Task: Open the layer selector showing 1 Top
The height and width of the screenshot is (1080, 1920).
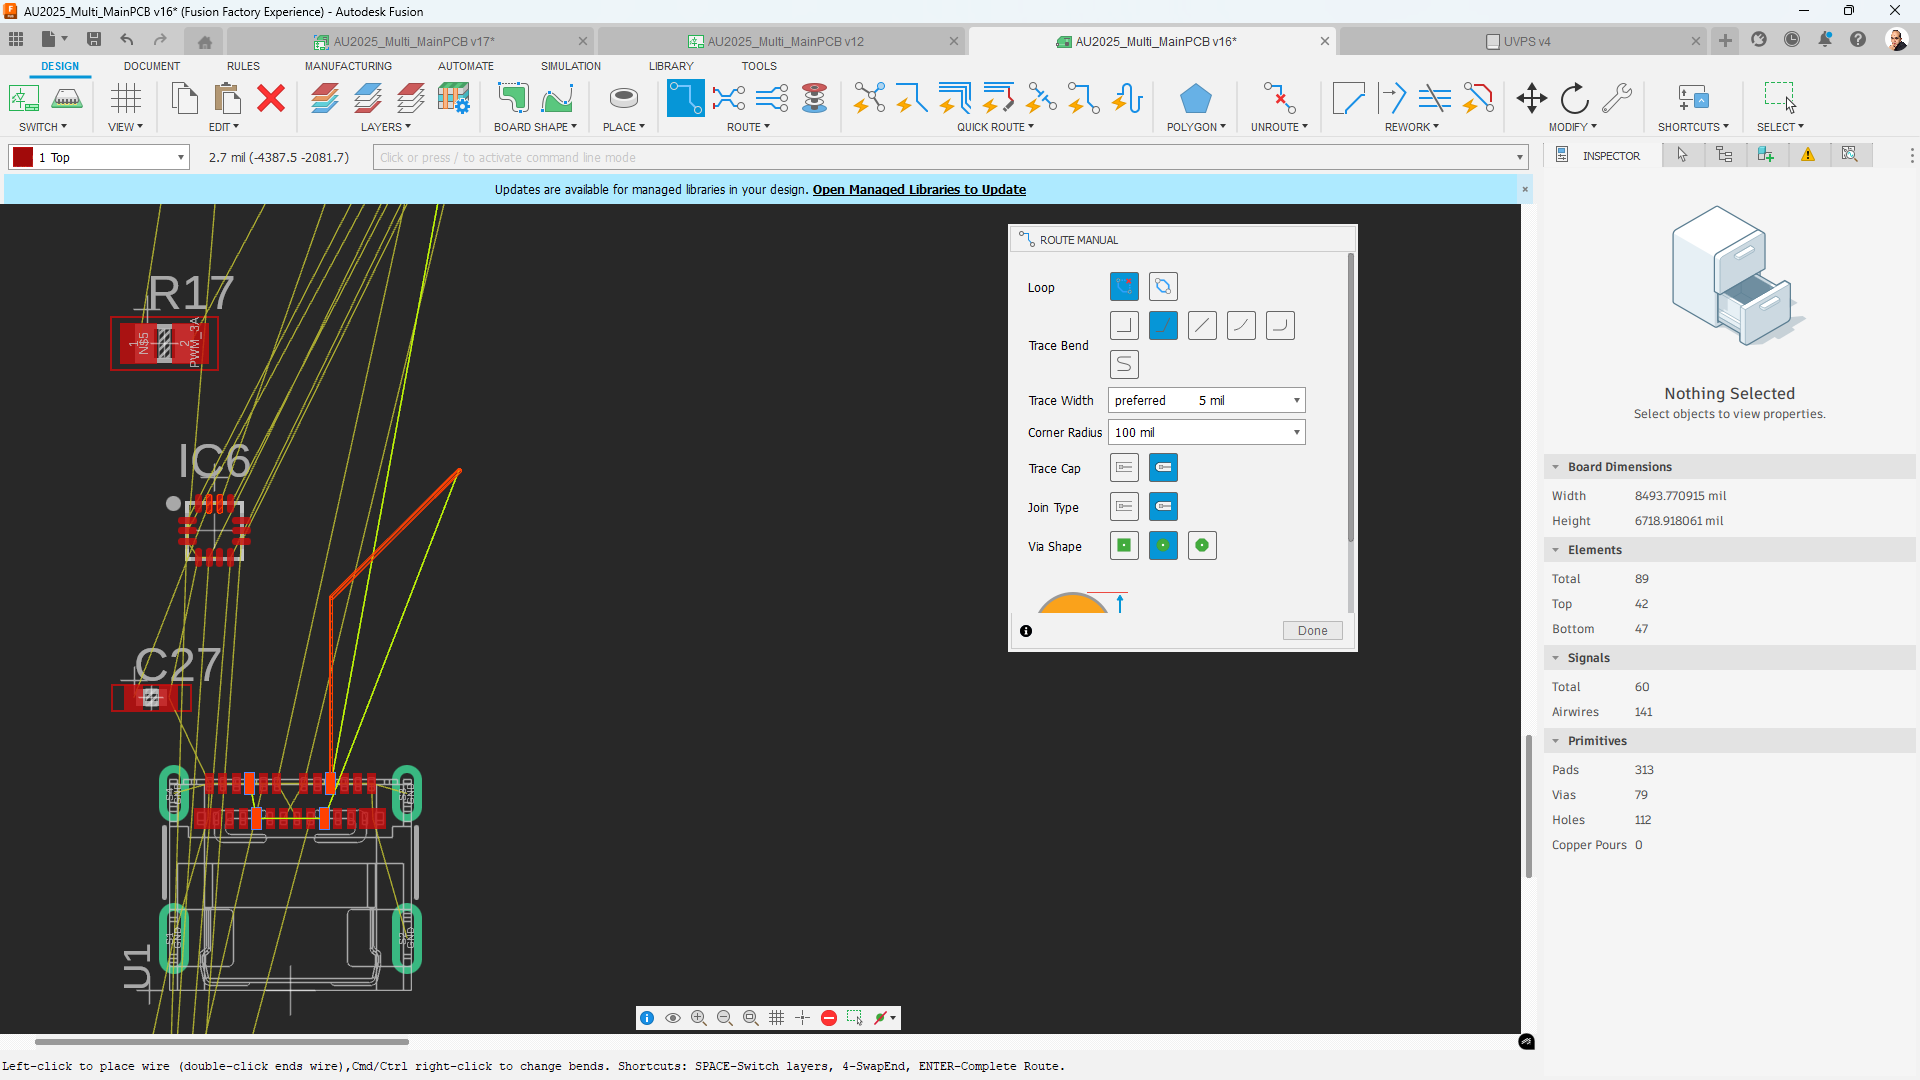Action: (x=99, y=157)
